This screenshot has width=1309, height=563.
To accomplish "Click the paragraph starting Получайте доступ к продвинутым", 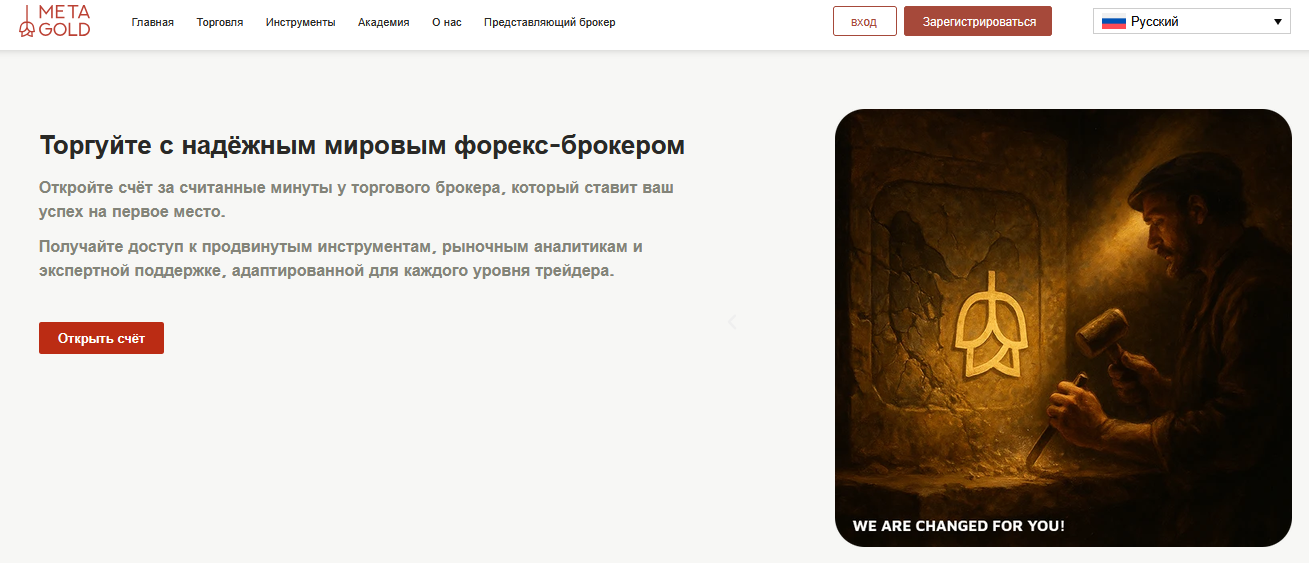I will 341,258.
